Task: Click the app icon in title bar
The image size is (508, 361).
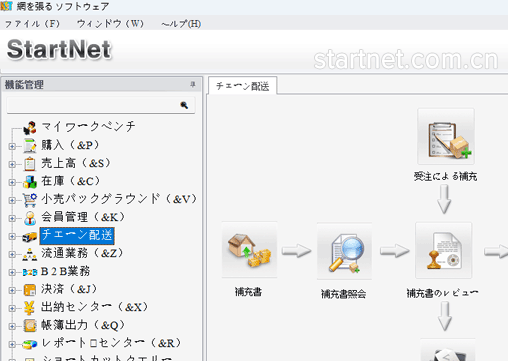Action: tap(6, 6)
